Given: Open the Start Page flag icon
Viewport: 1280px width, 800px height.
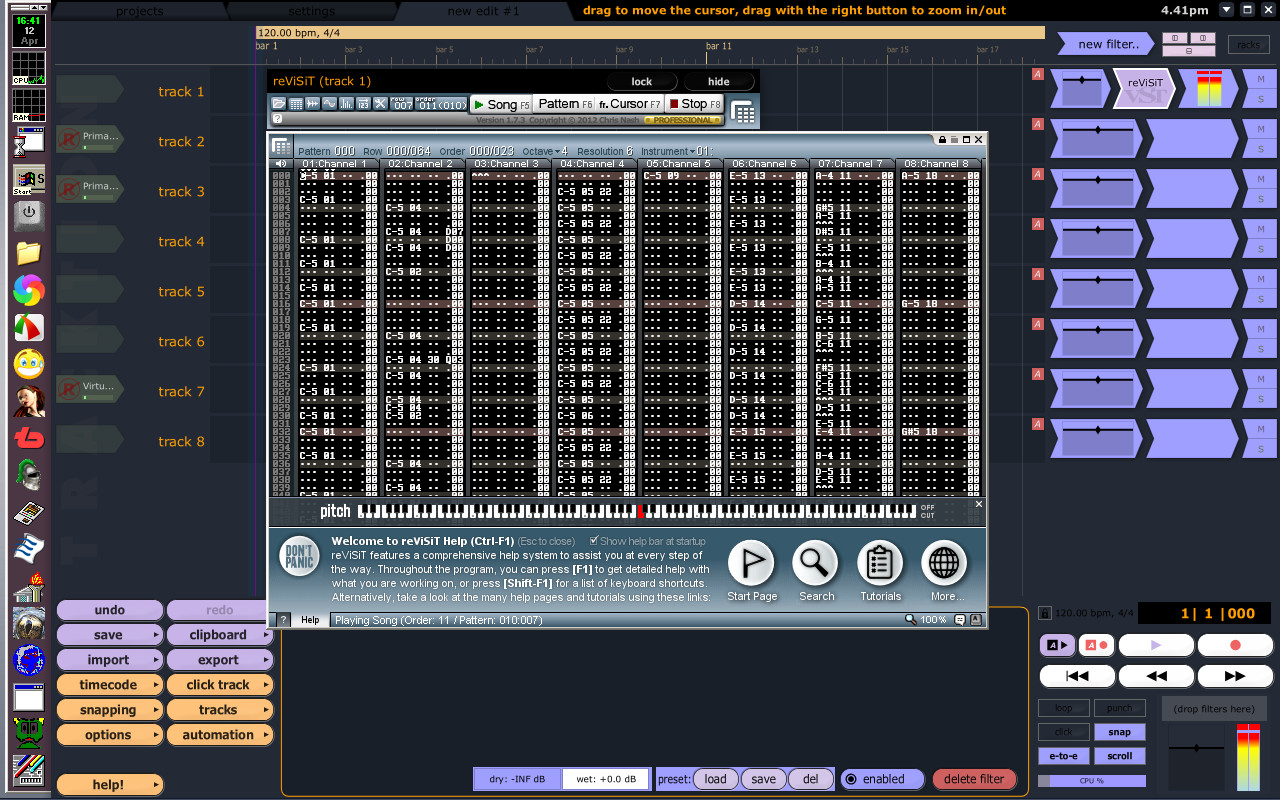Looking at the screenshot, I should pyautogui.click(x=751, y=564).
